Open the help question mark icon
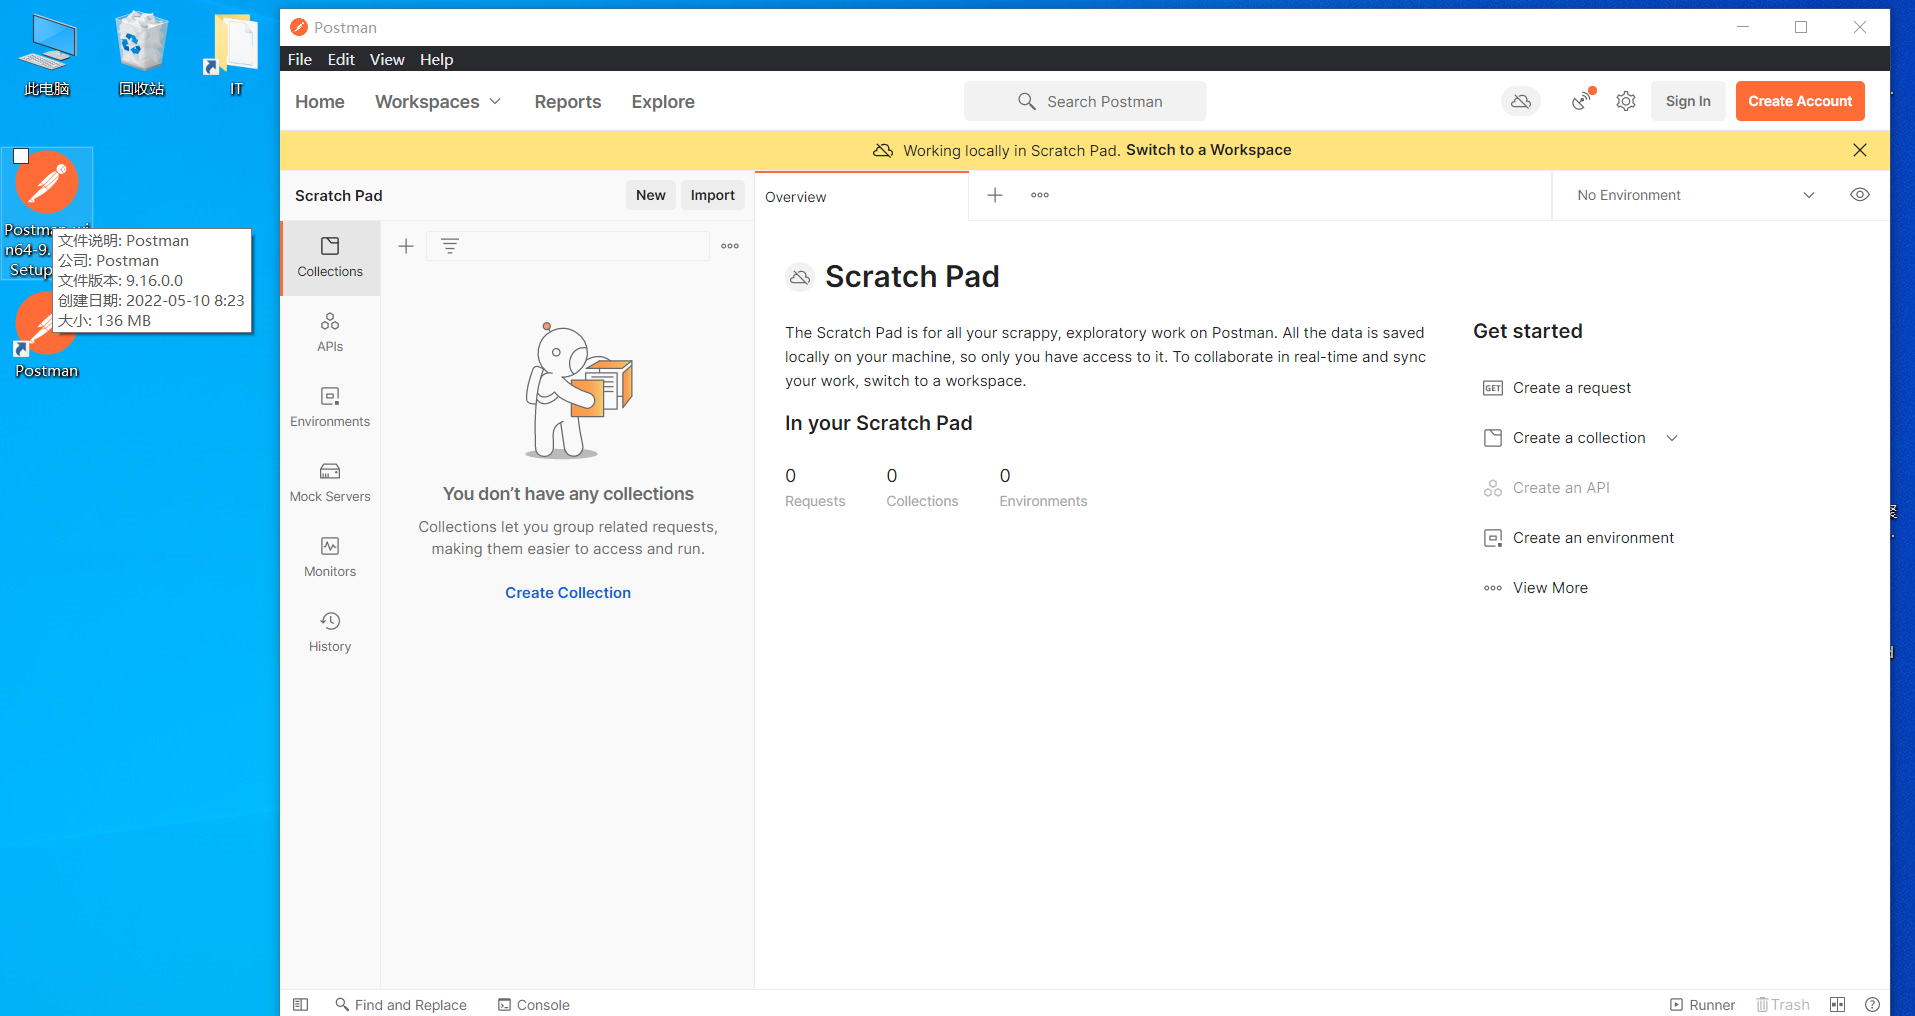This screenshot has height=1016, width=1915. pos(1872,1004)
